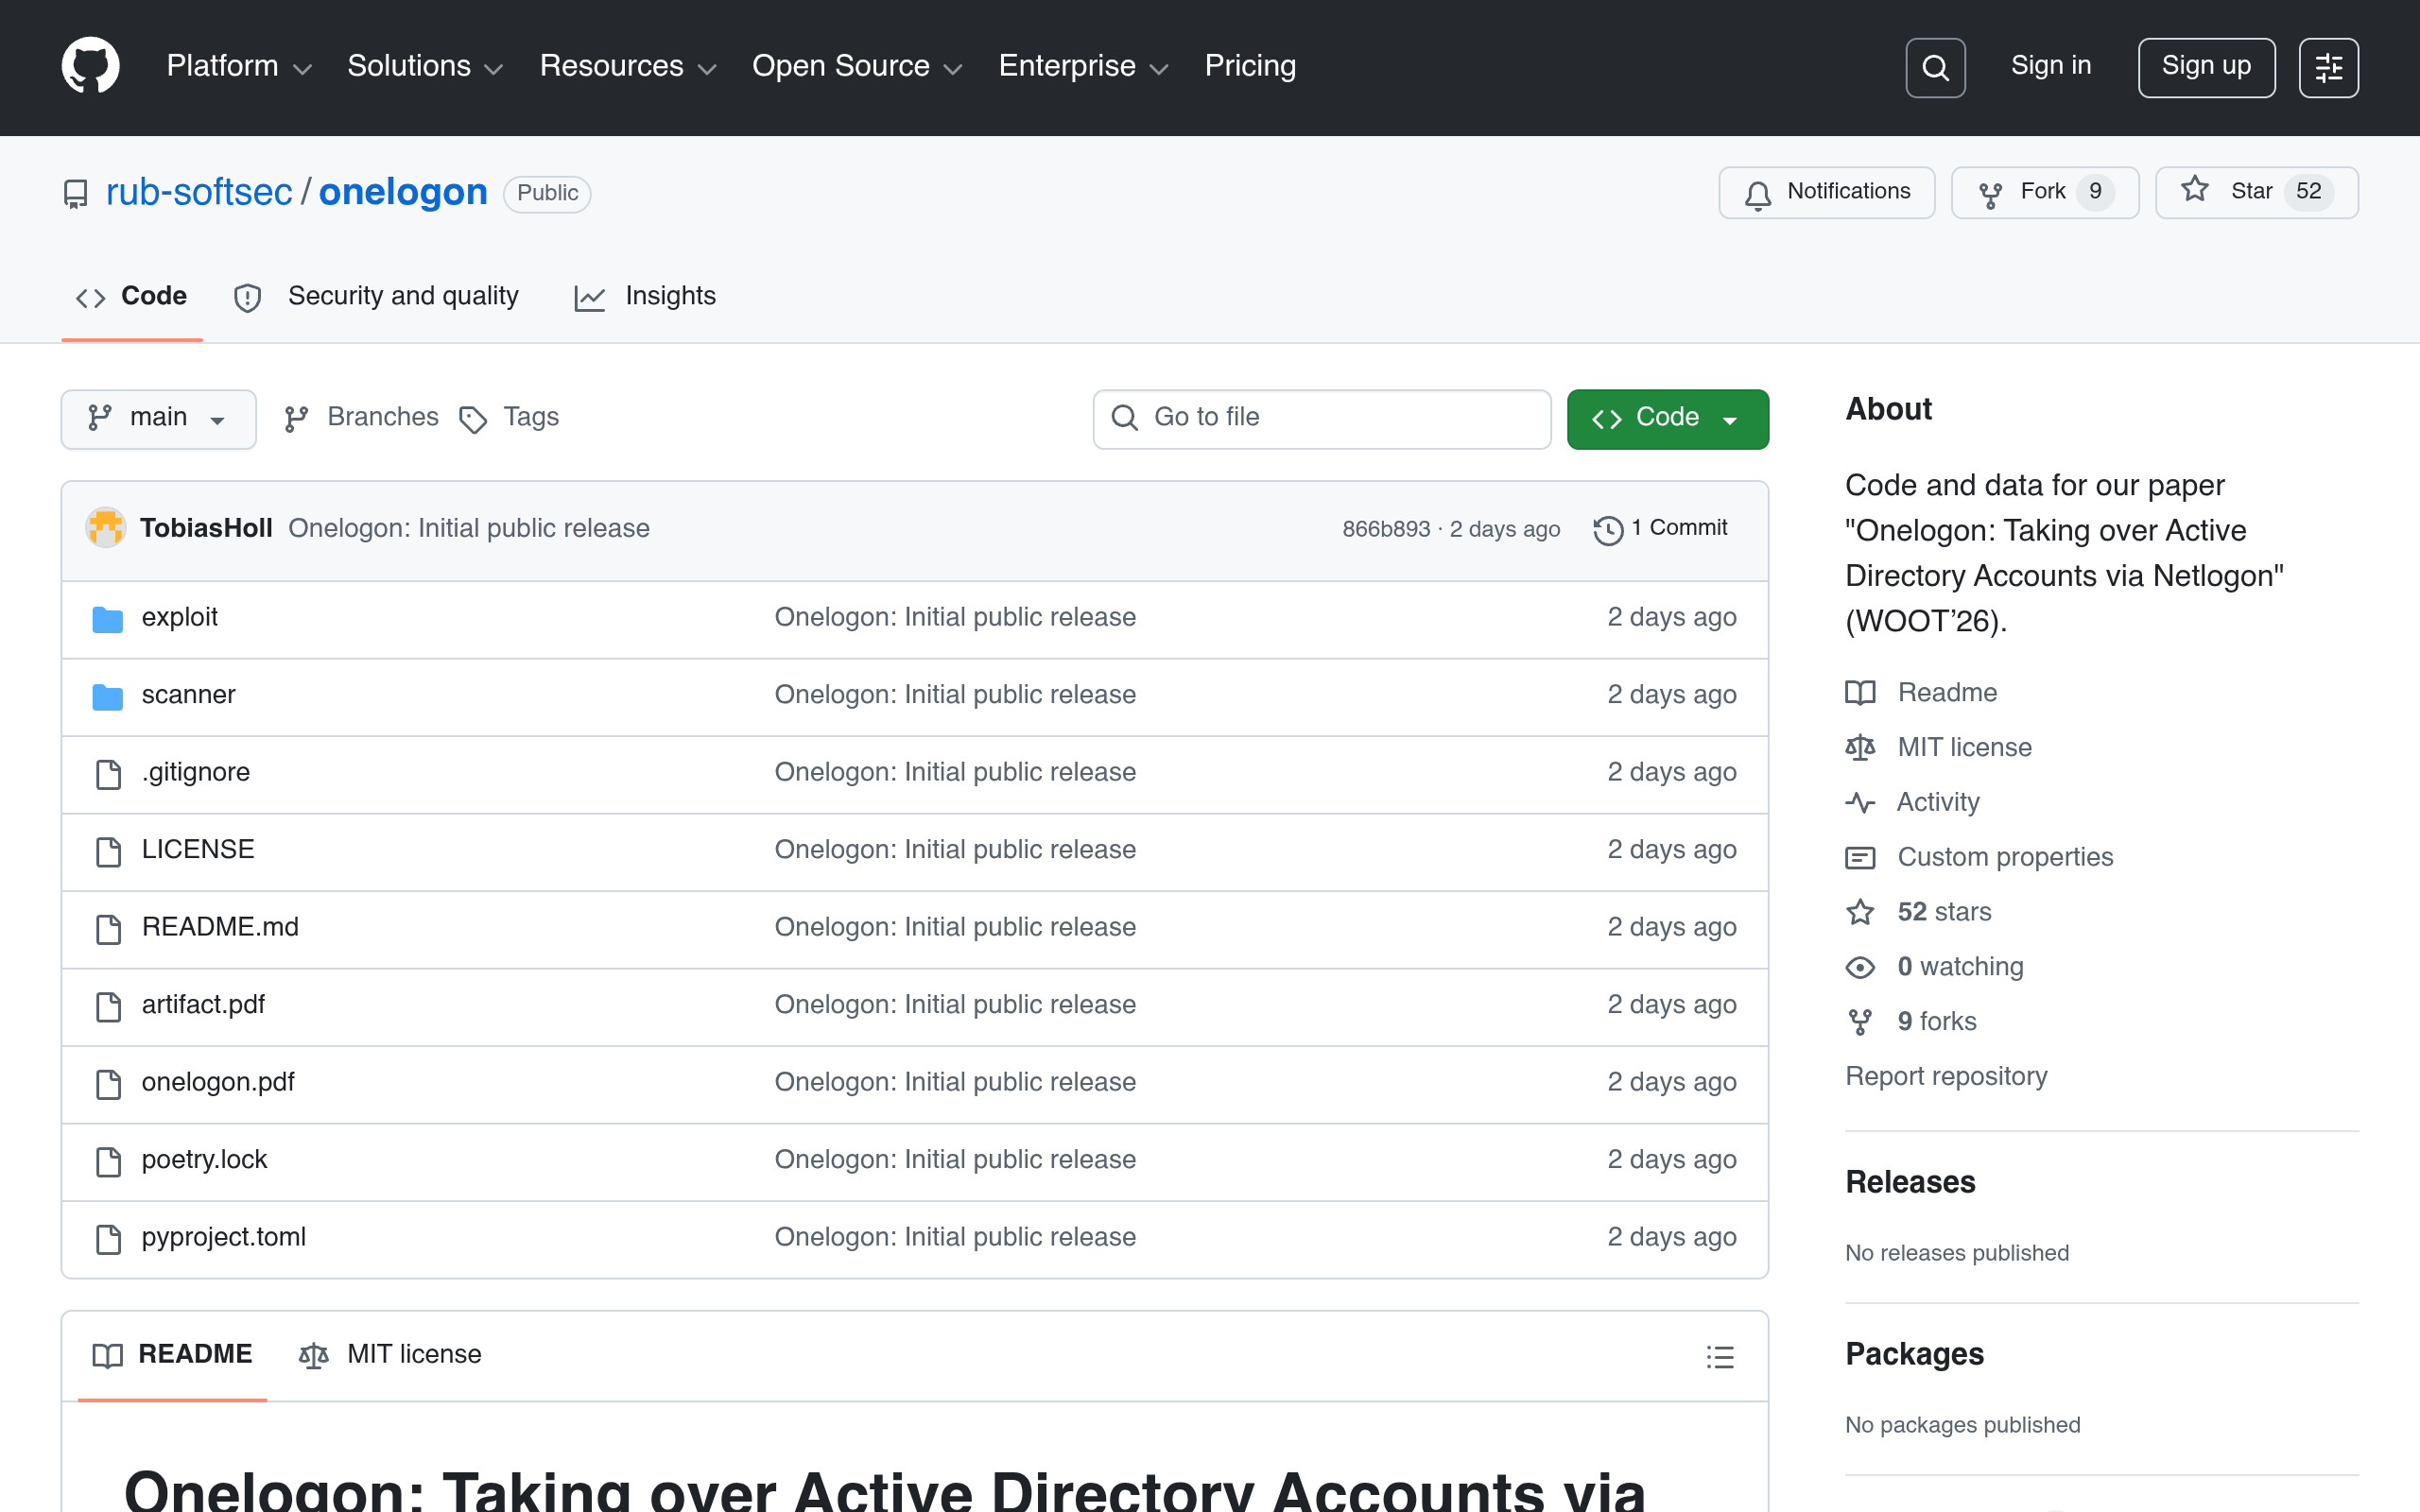Click the Fork icon
The height and width of the screenshot is (1512, 2420).
tap(1990, 194)
